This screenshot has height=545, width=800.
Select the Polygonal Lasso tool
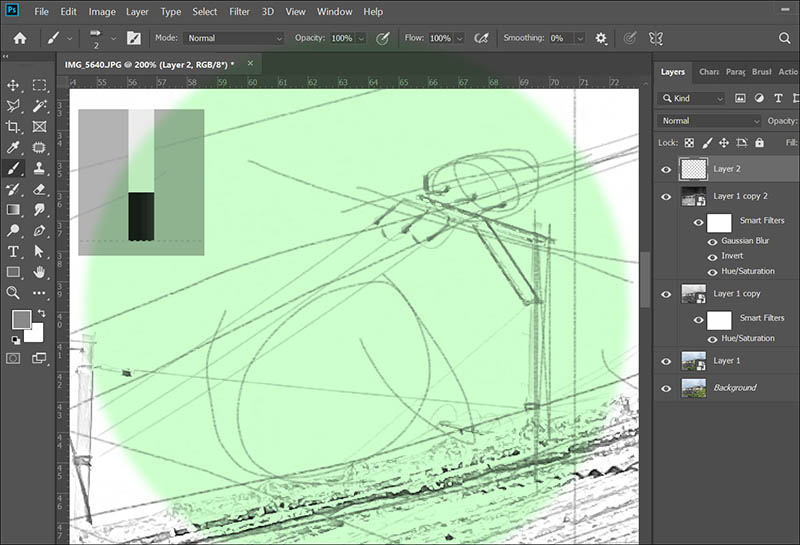13,106
